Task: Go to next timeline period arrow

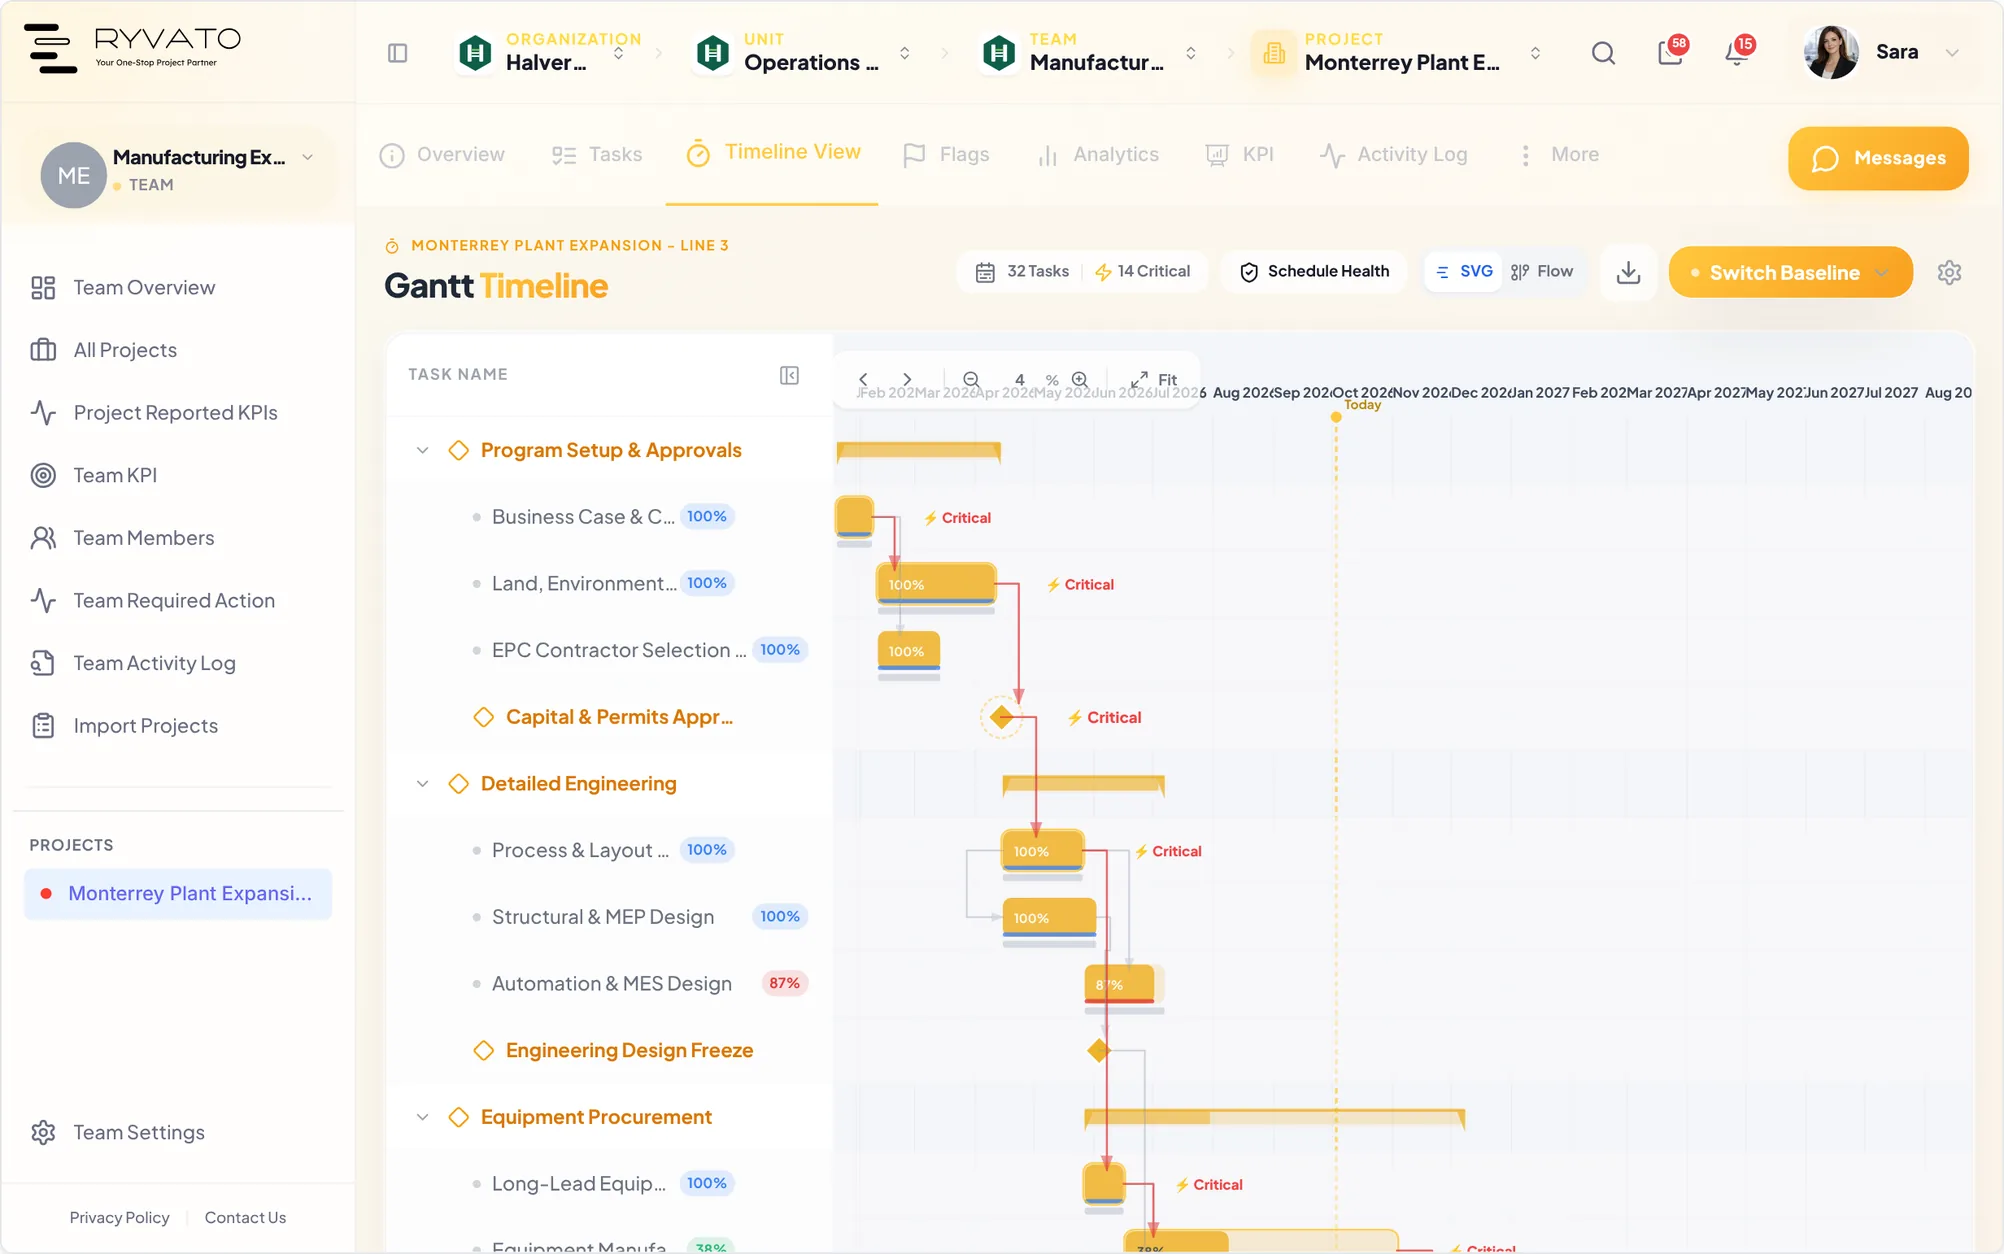Action: click(x=907, y=380)
